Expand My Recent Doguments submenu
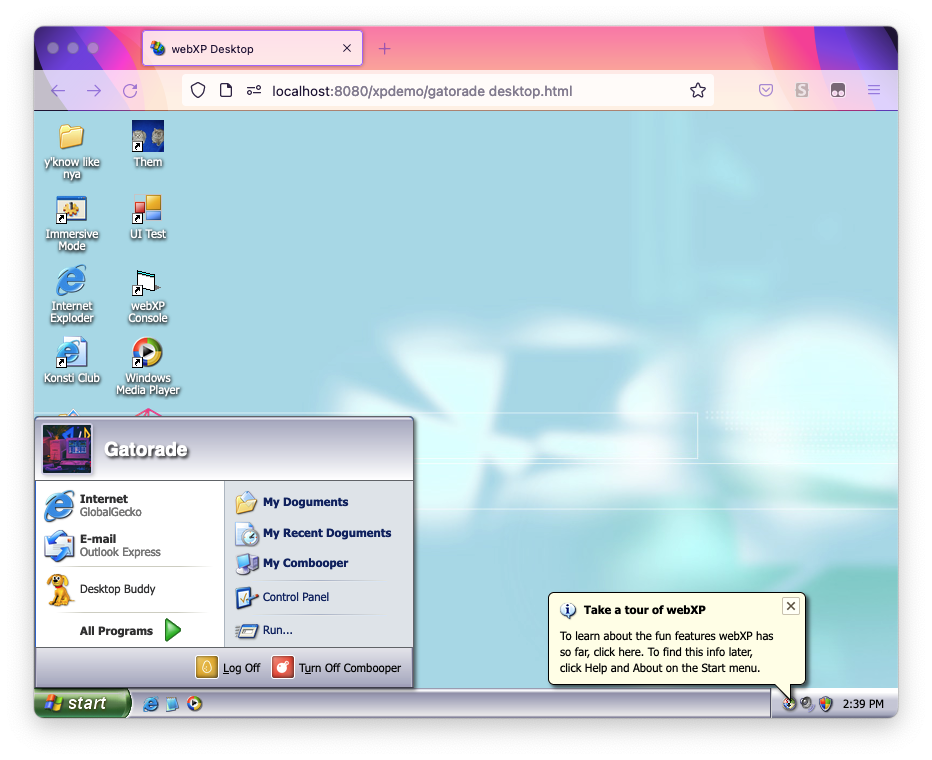 (x=326, y=533)
